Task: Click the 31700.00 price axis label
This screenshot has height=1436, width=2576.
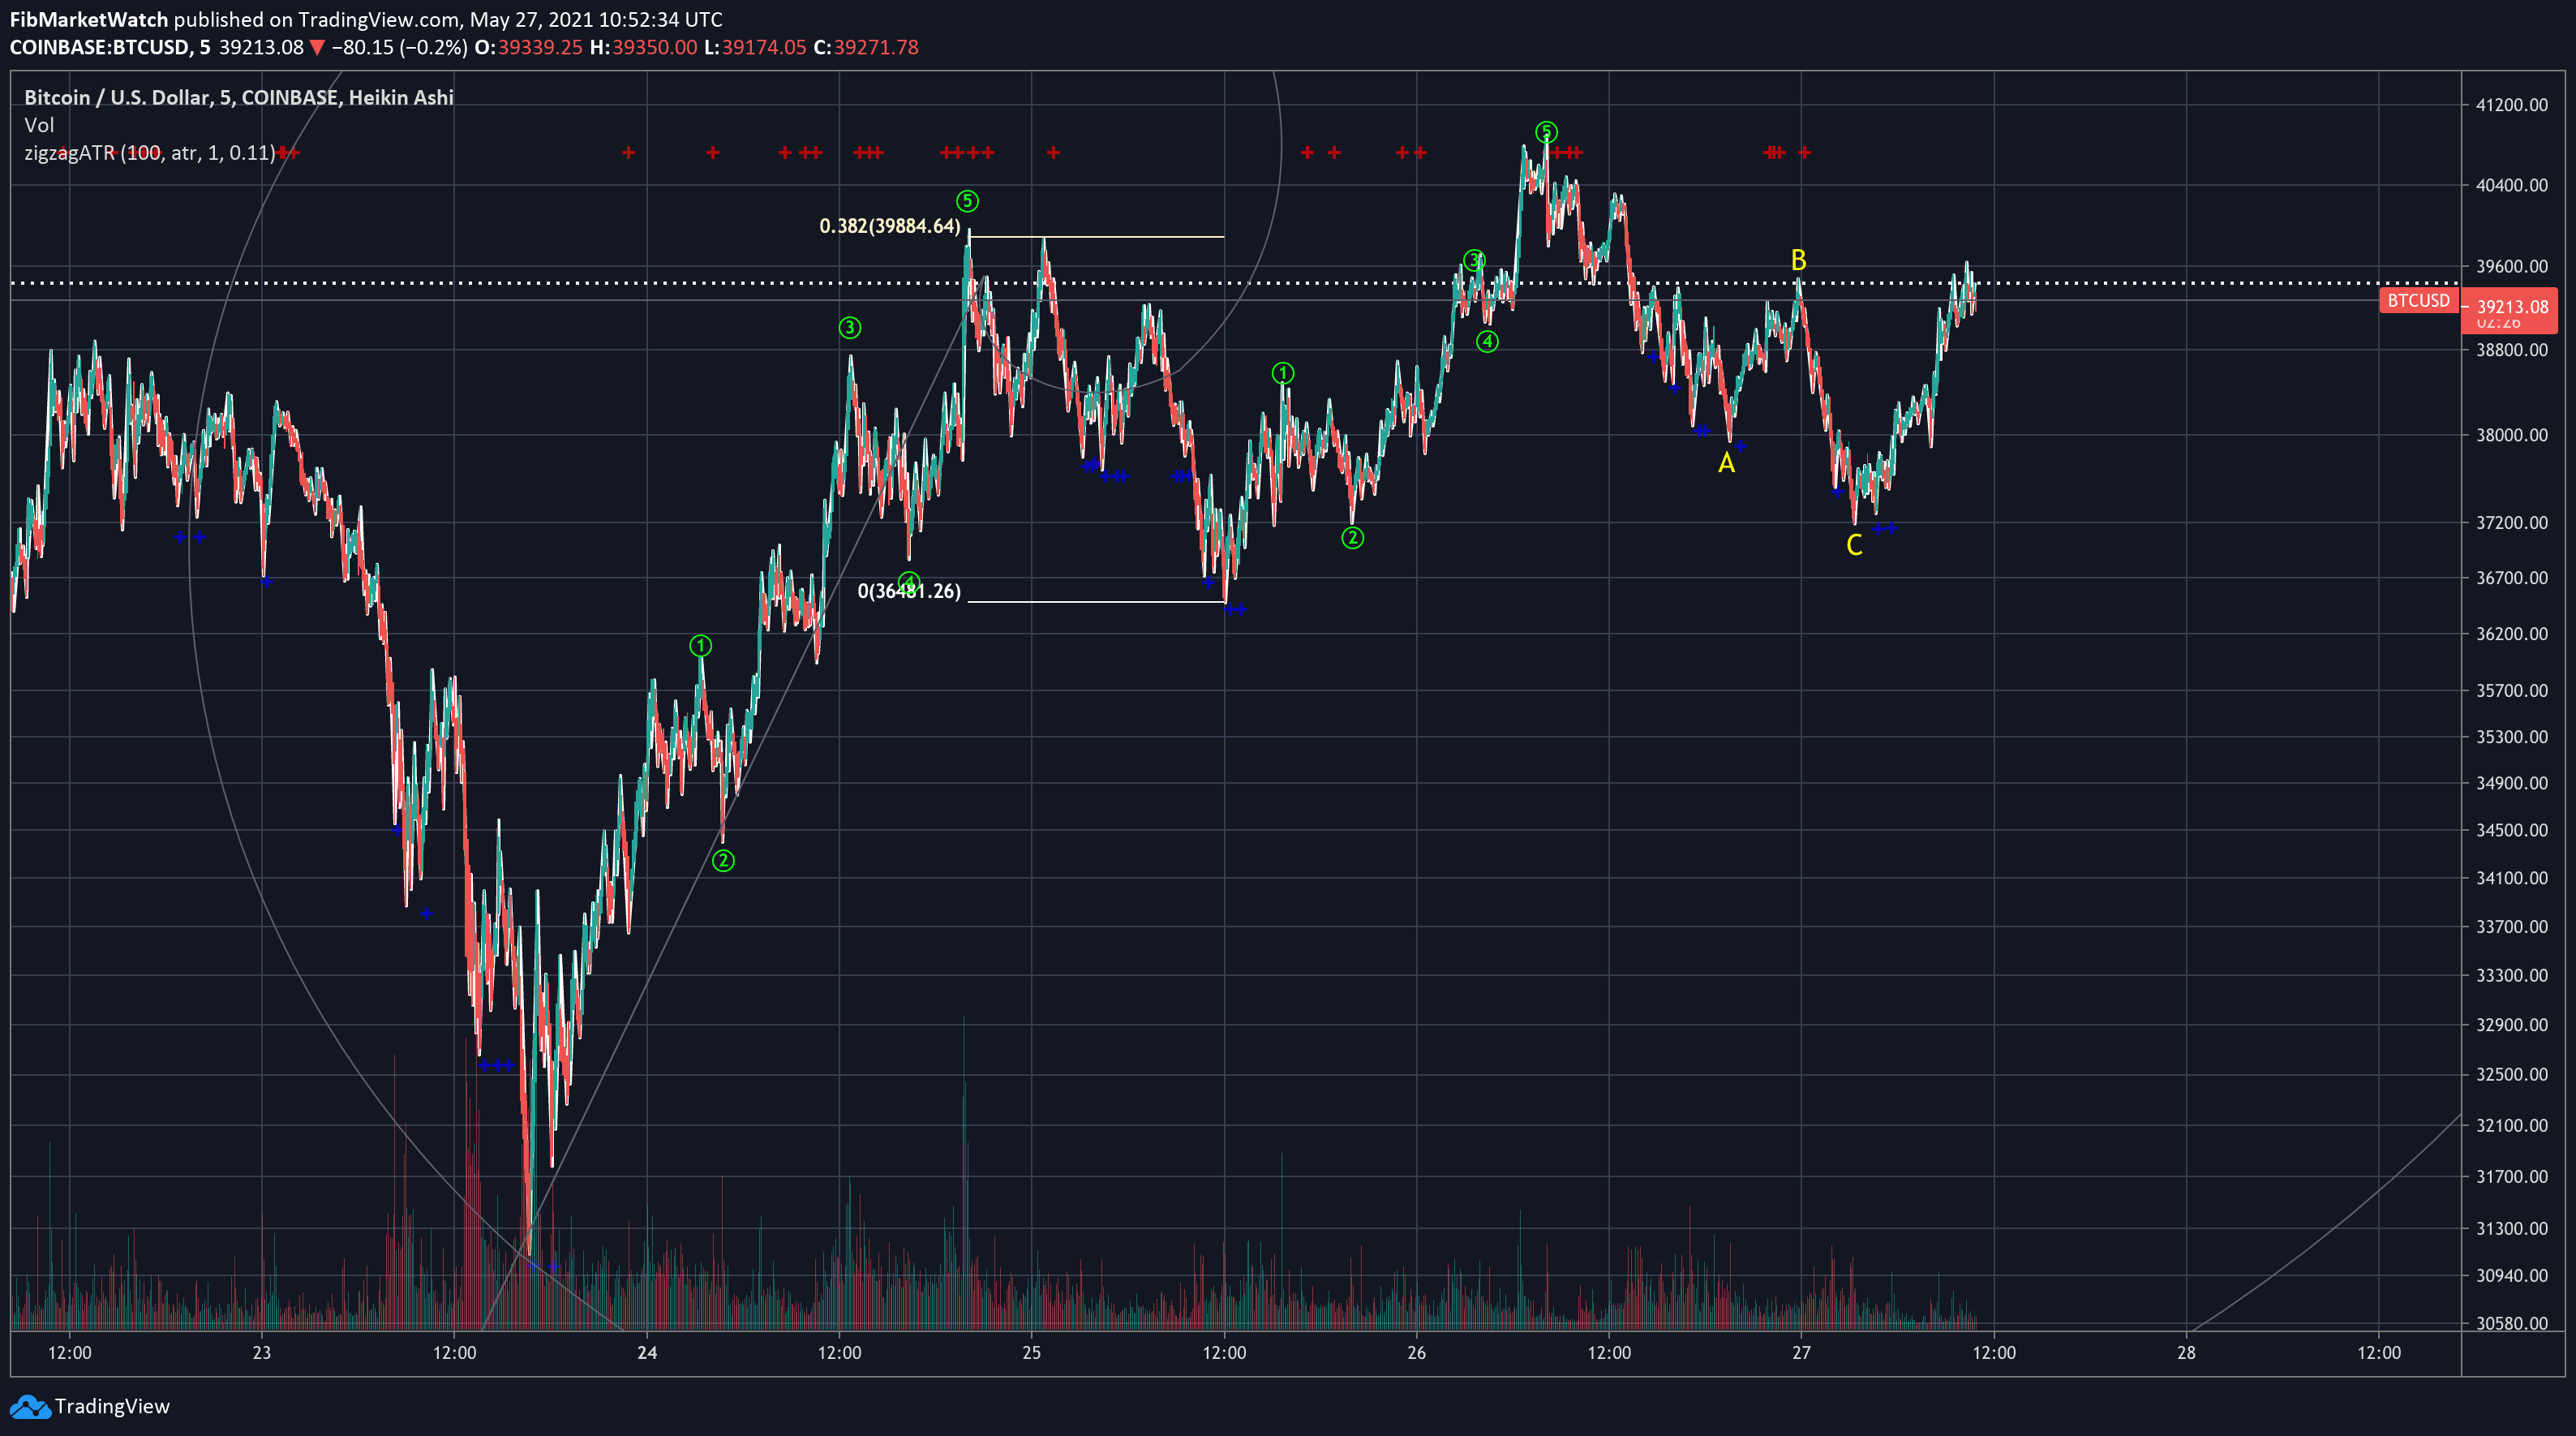Action: 2512,1177
